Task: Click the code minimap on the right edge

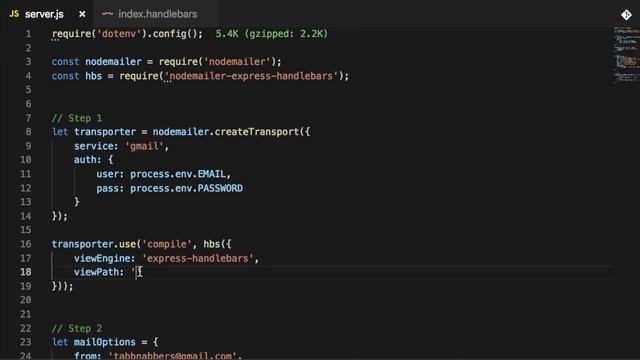Action: click(627, 55)
